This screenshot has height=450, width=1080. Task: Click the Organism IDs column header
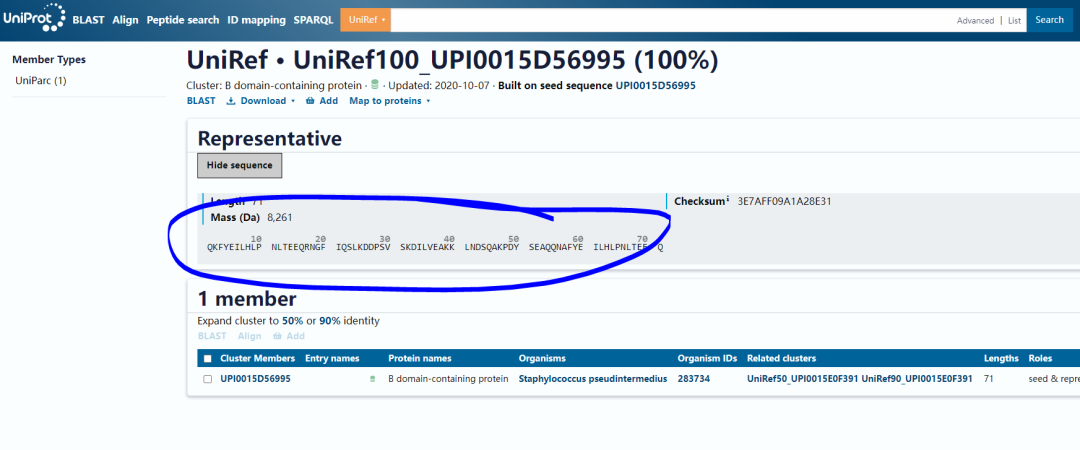pos(707,358)
